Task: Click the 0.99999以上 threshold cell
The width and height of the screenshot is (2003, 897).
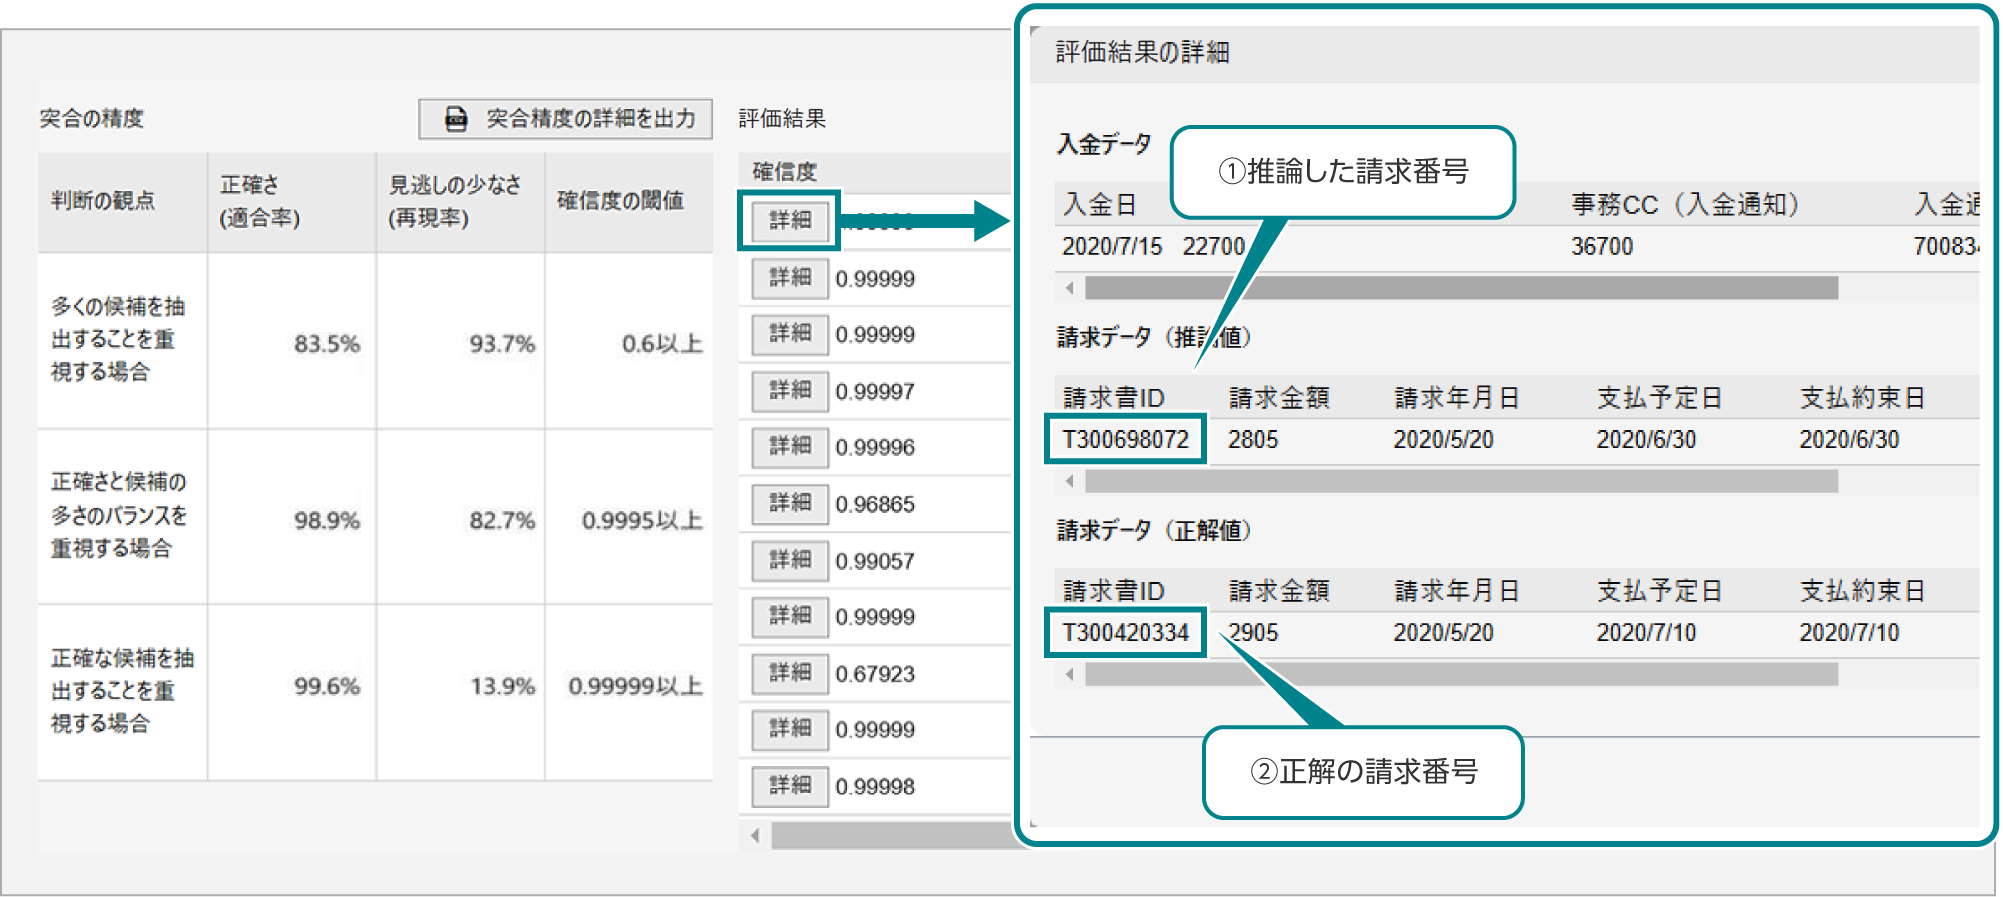Action: coord(629,692)
